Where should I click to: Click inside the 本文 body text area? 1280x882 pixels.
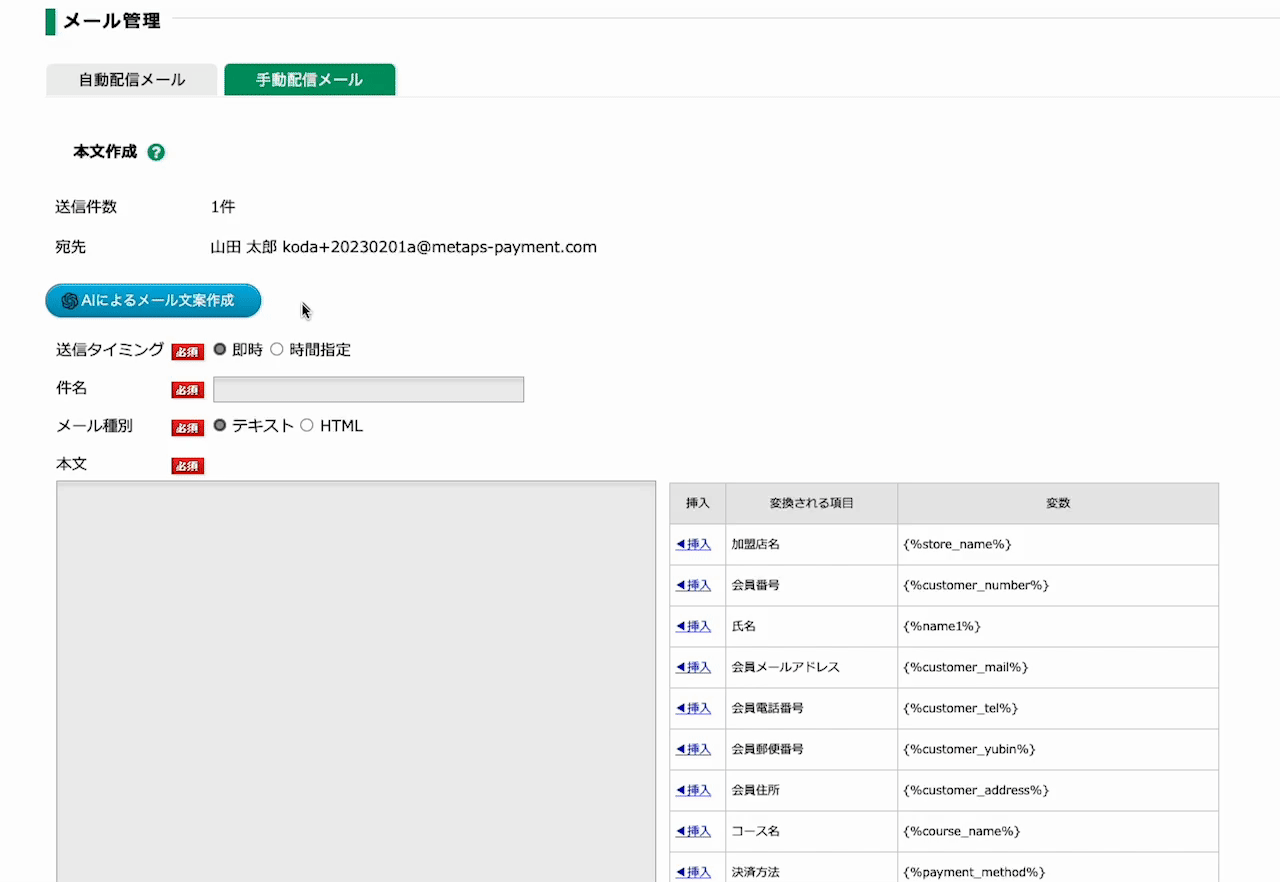[x=356, y=680]
